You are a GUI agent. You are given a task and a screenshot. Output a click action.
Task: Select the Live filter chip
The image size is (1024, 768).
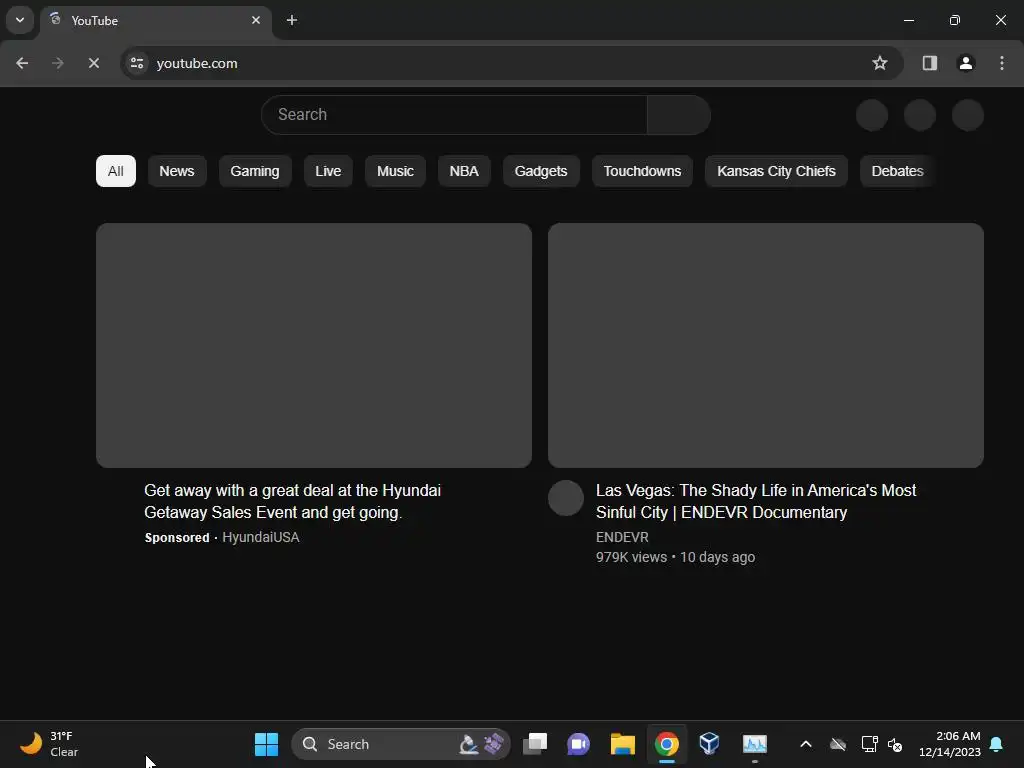328,171
